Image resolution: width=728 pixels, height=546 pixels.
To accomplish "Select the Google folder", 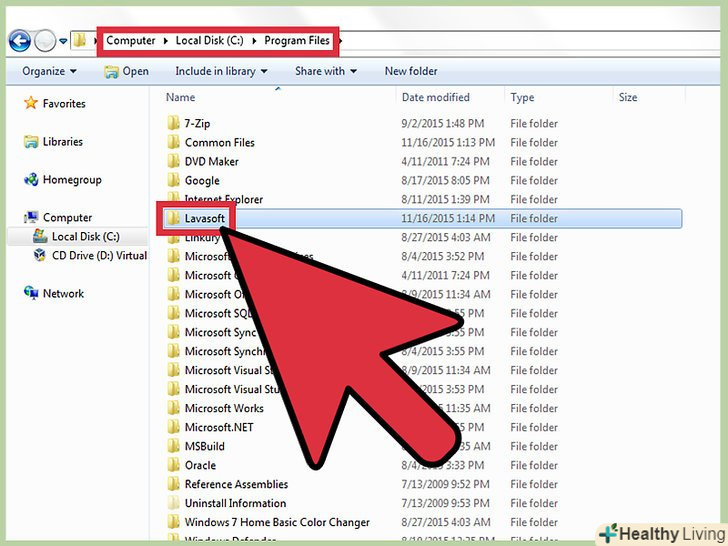I will point(202,181).
